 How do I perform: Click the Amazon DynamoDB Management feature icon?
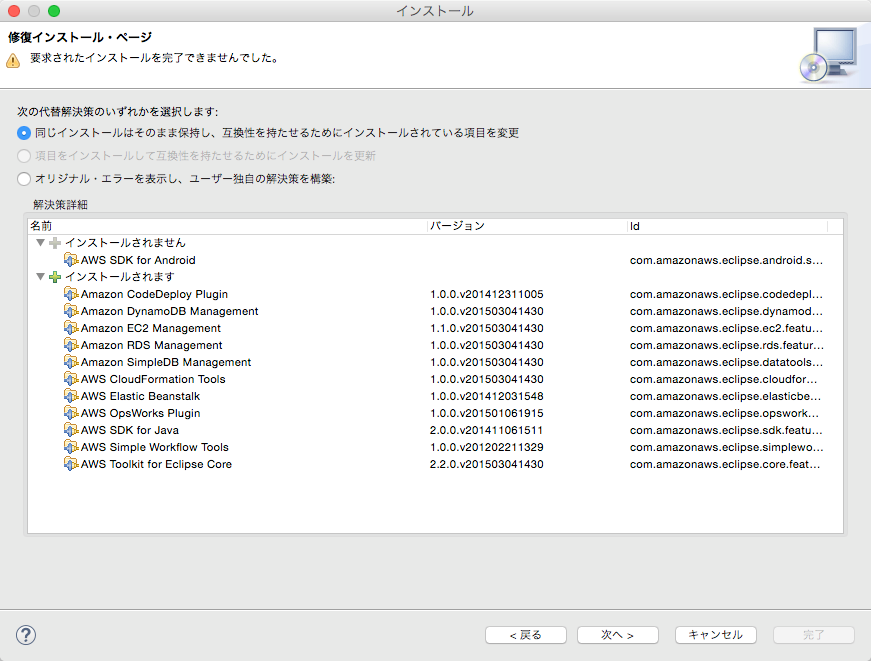click(x=71, y=311)
